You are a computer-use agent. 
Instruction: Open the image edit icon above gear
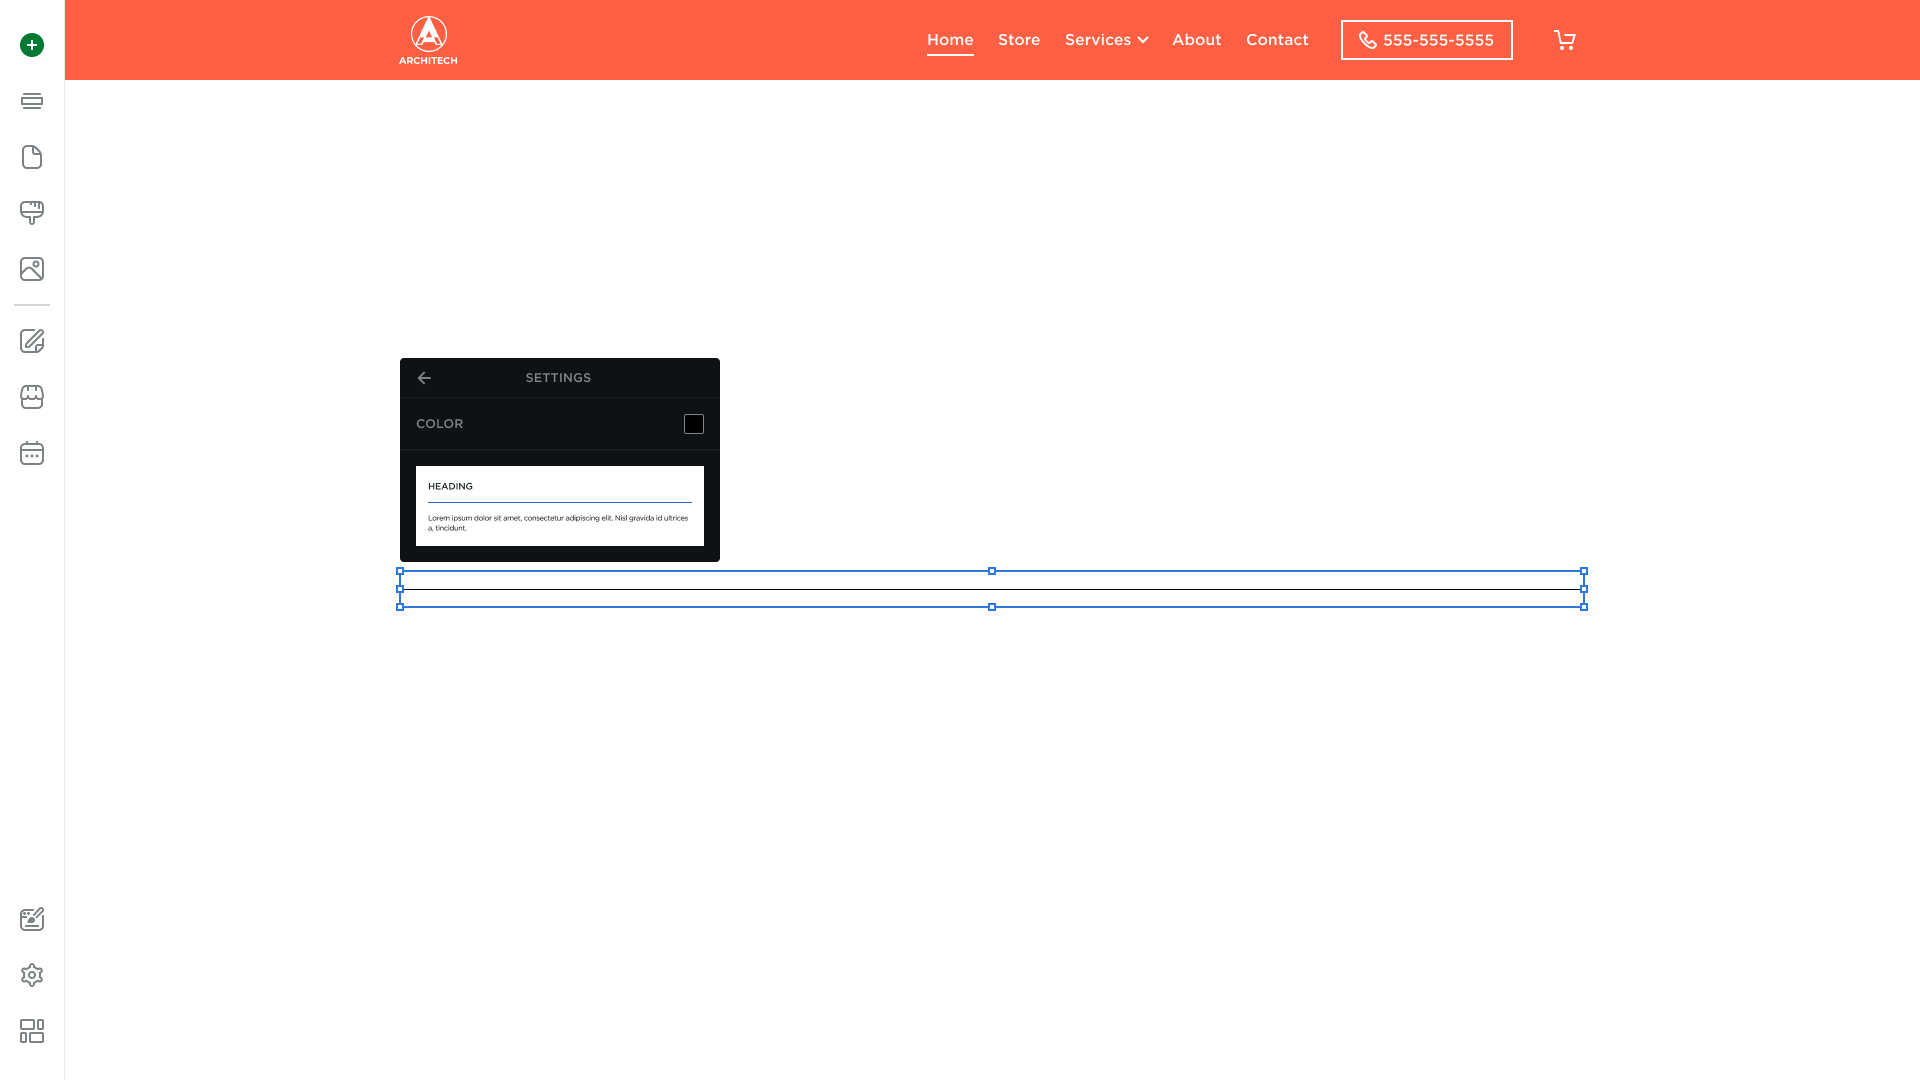[x=32, y=919]
